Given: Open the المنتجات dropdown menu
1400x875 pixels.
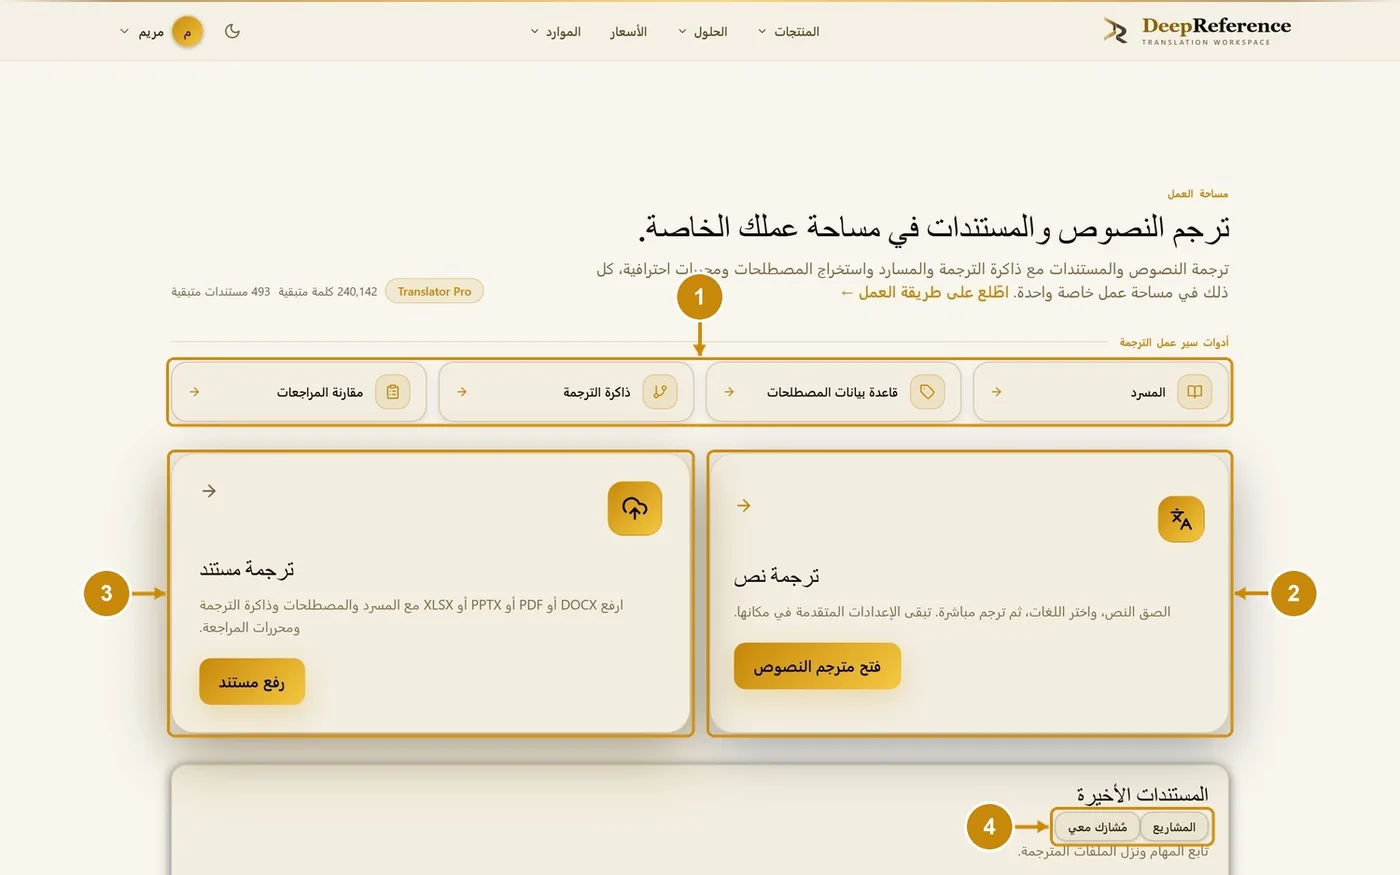Looking at the screenshot, I should [x=788, y=32].
